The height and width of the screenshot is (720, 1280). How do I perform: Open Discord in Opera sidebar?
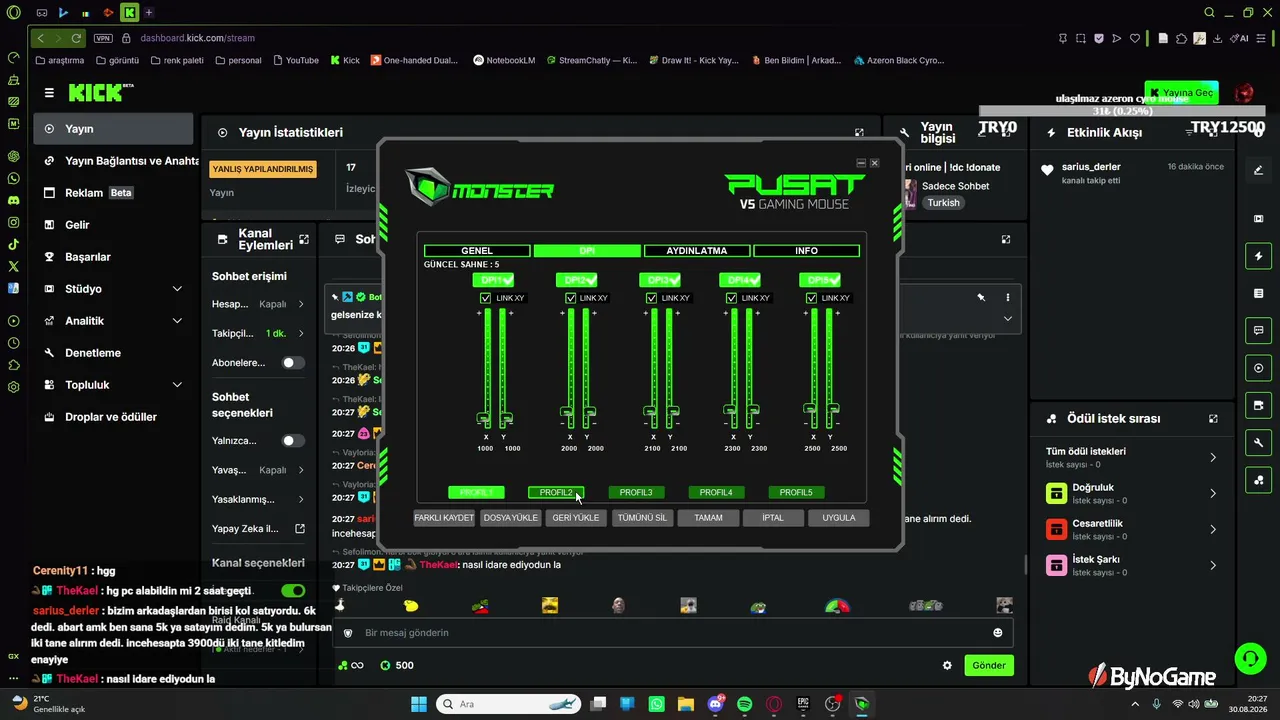coord(13,200)
